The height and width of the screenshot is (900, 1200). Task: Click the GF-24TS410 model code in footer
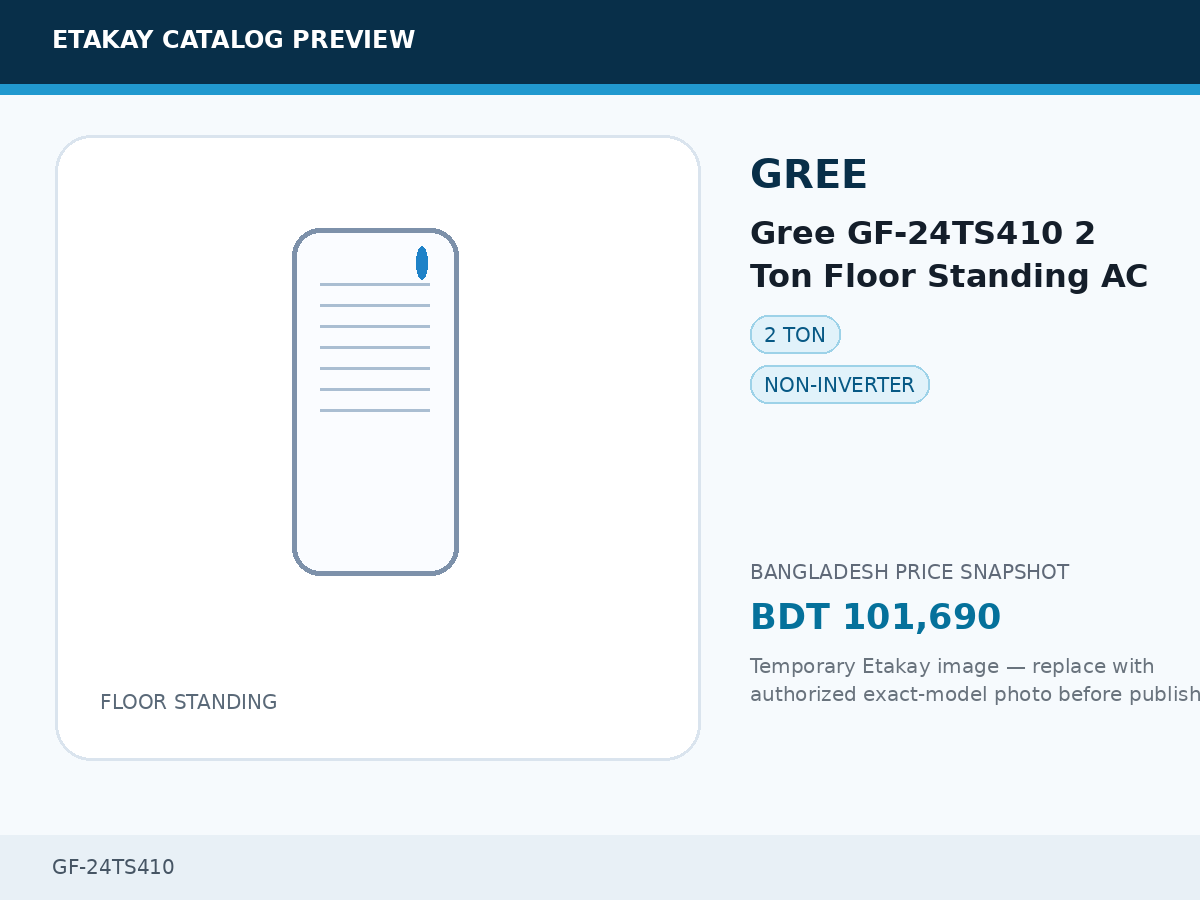pos(113,867)
